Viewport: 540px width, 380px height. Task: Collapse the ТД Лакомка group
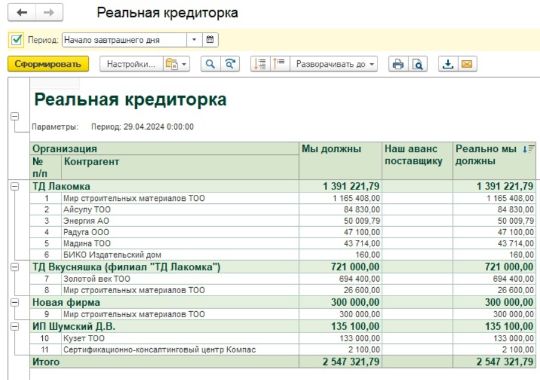[14, 186]
